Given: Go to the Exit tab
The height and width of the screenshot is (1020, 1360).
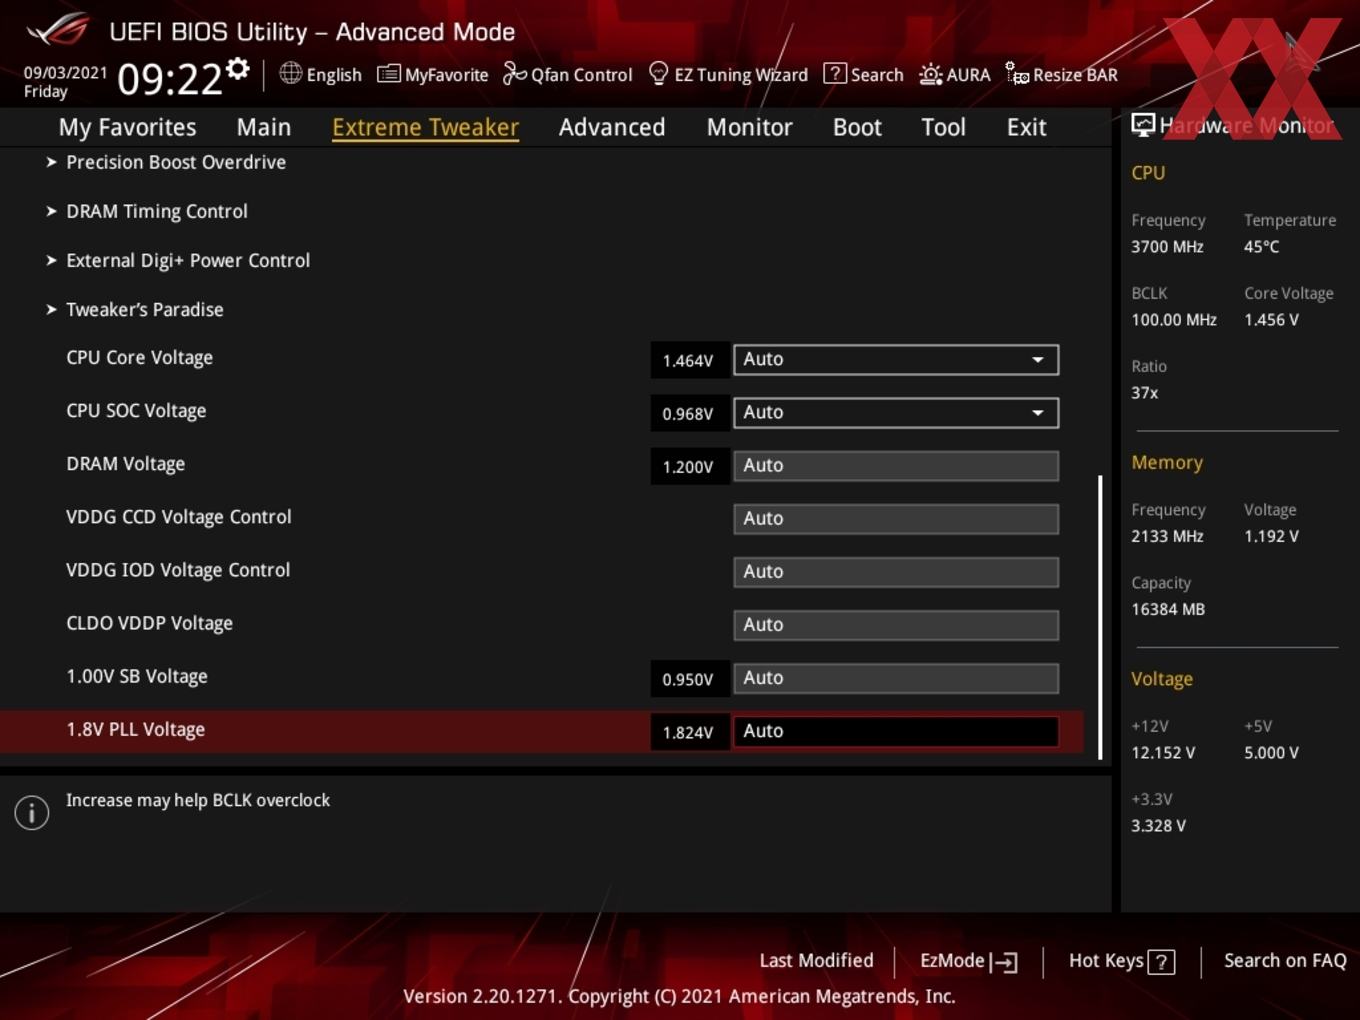Looking at the screenshot, I should click(1026, 127).
